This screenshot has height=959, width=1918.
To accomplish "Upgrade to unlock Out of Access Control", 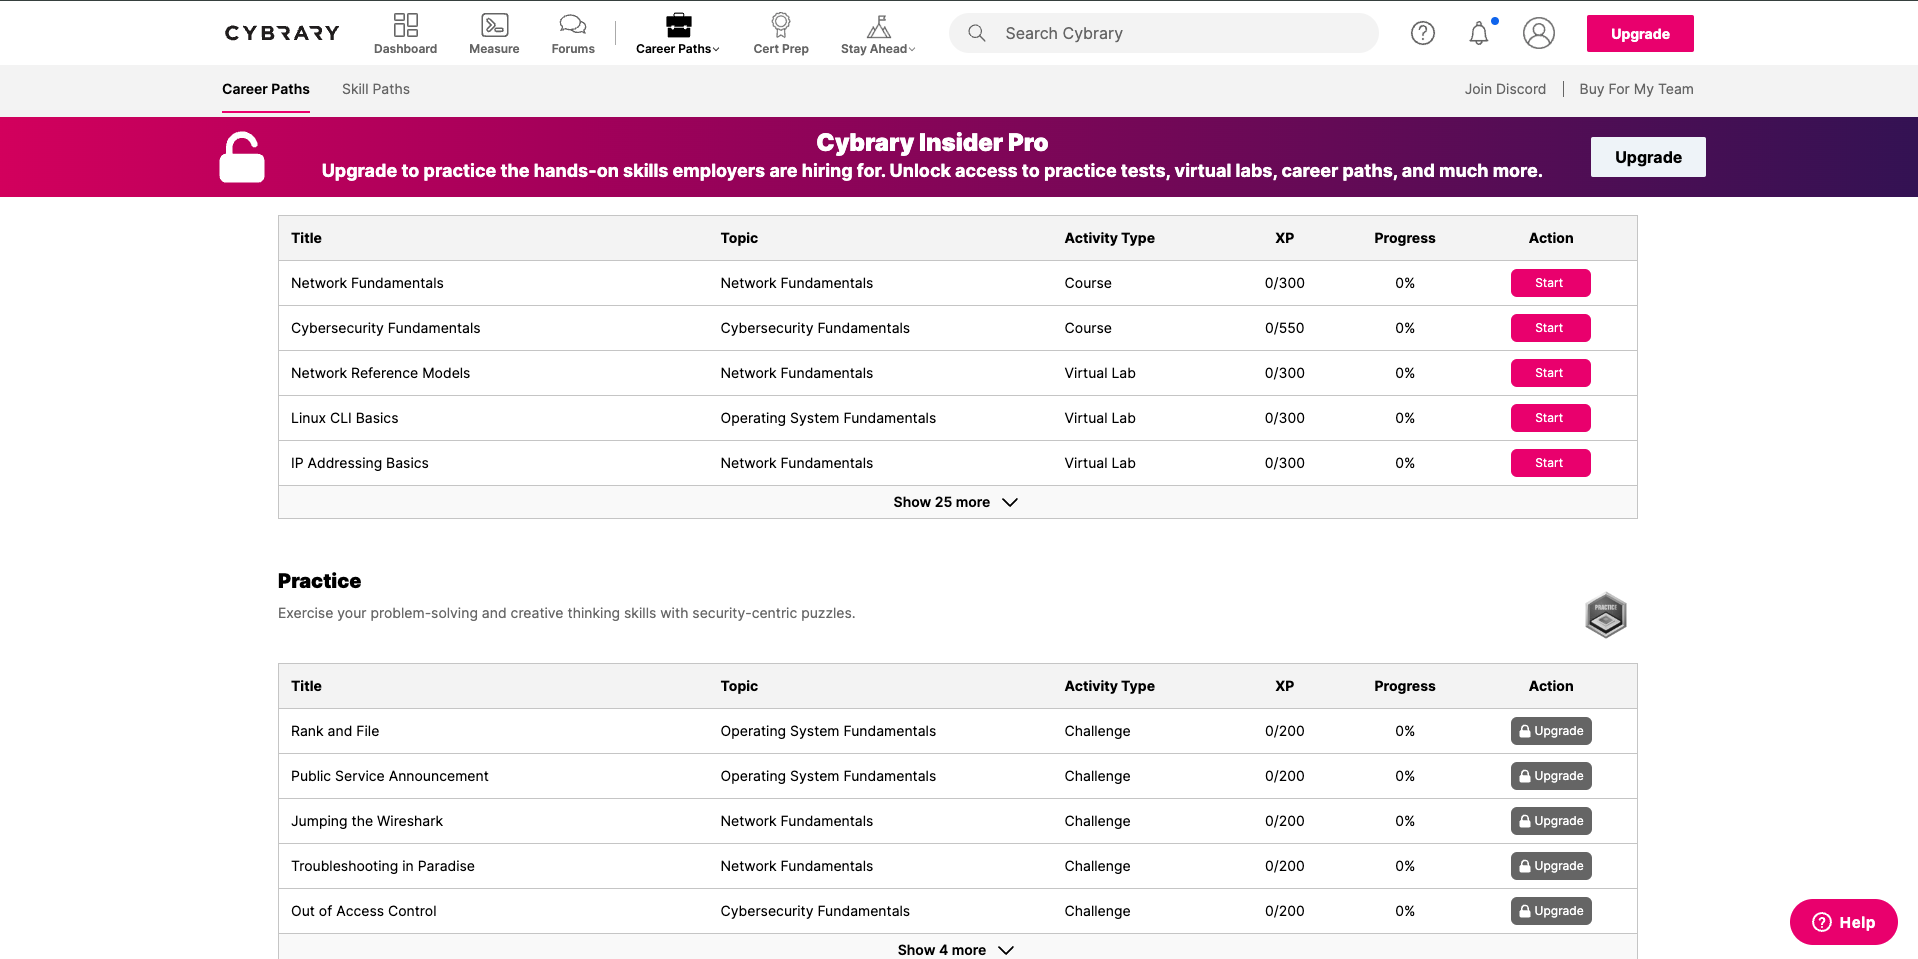I will pyautogui.click(x=1551, y=911).
